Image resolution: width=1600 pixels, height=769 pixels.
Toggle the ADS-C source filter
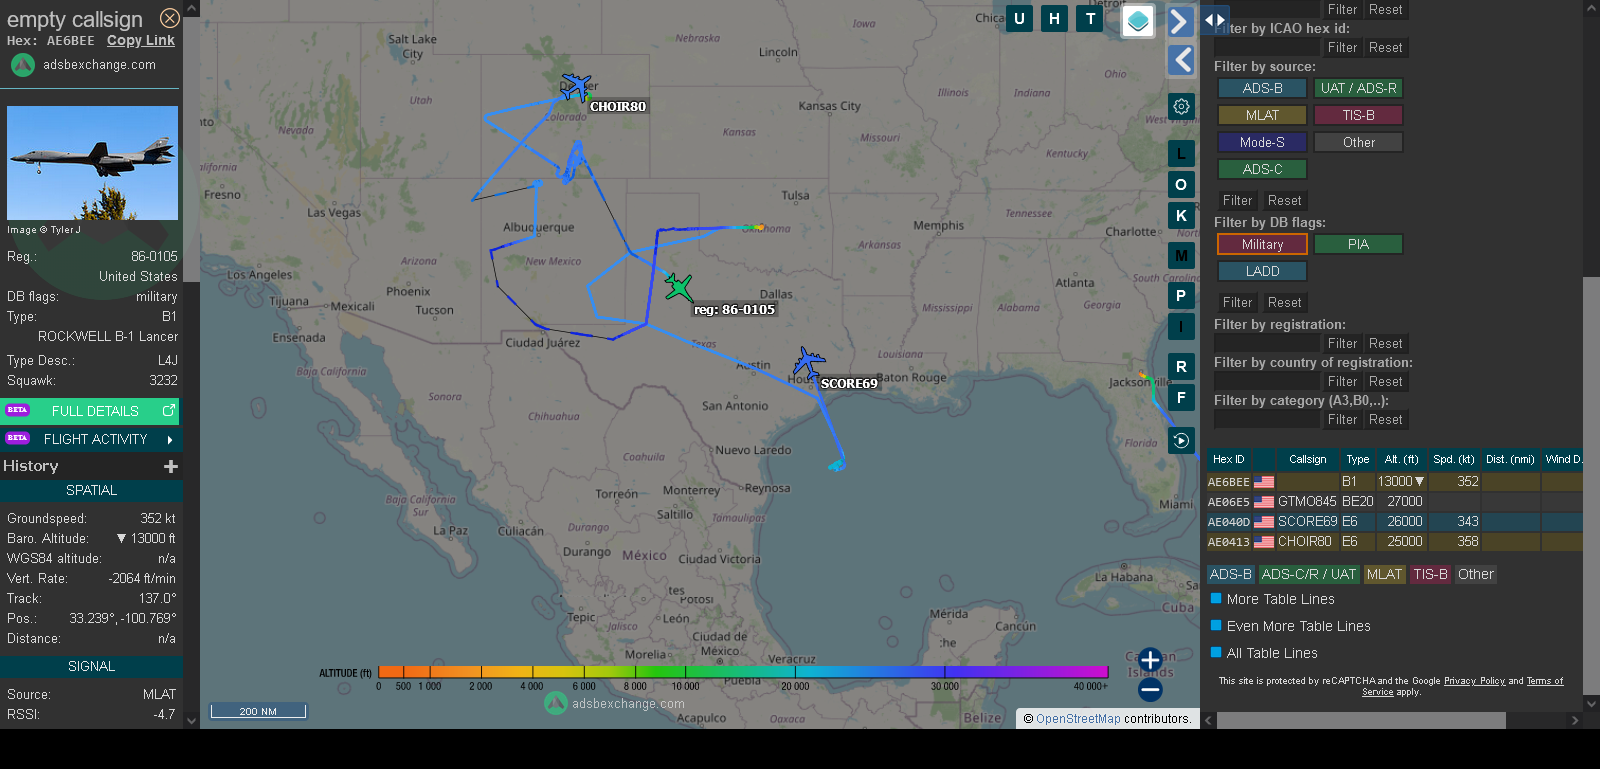[x=1262, y=169]
